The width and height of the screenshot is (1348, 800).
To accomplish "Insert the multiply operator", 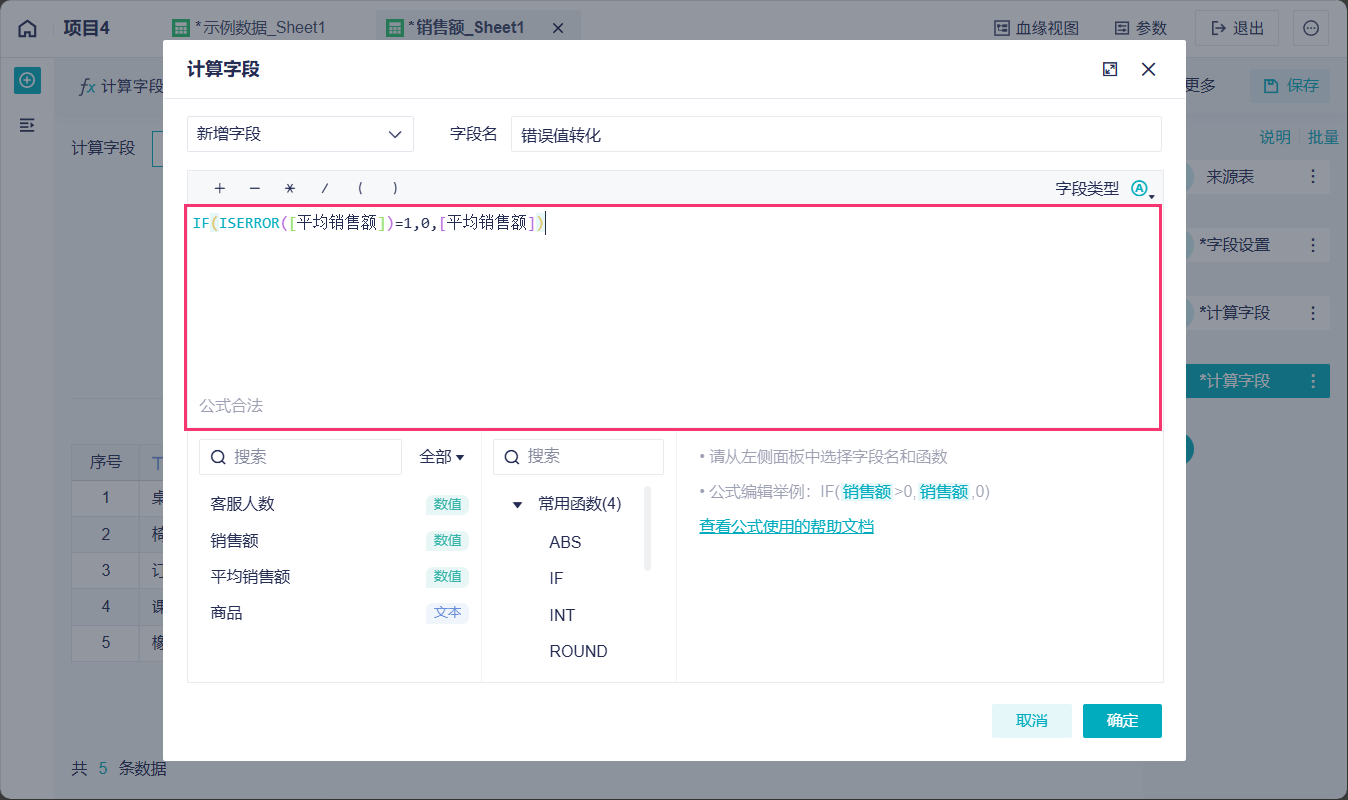I will tap(290, 188).
